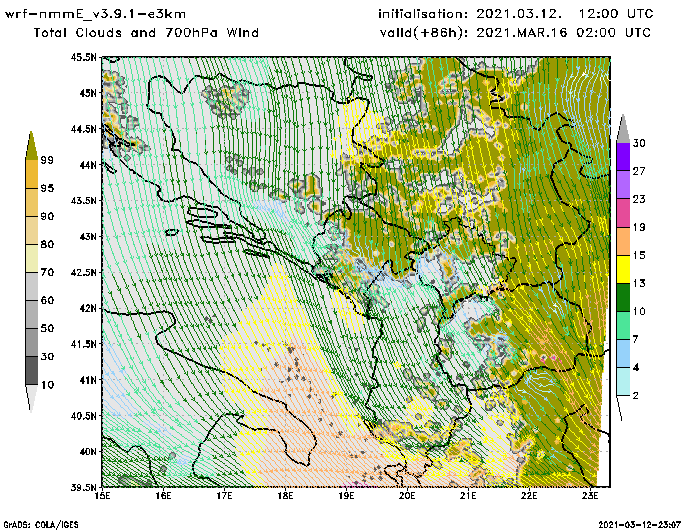Click the valid(+86h) time text
This screenshot has width=700, height=530.
[x=516, y=33]
